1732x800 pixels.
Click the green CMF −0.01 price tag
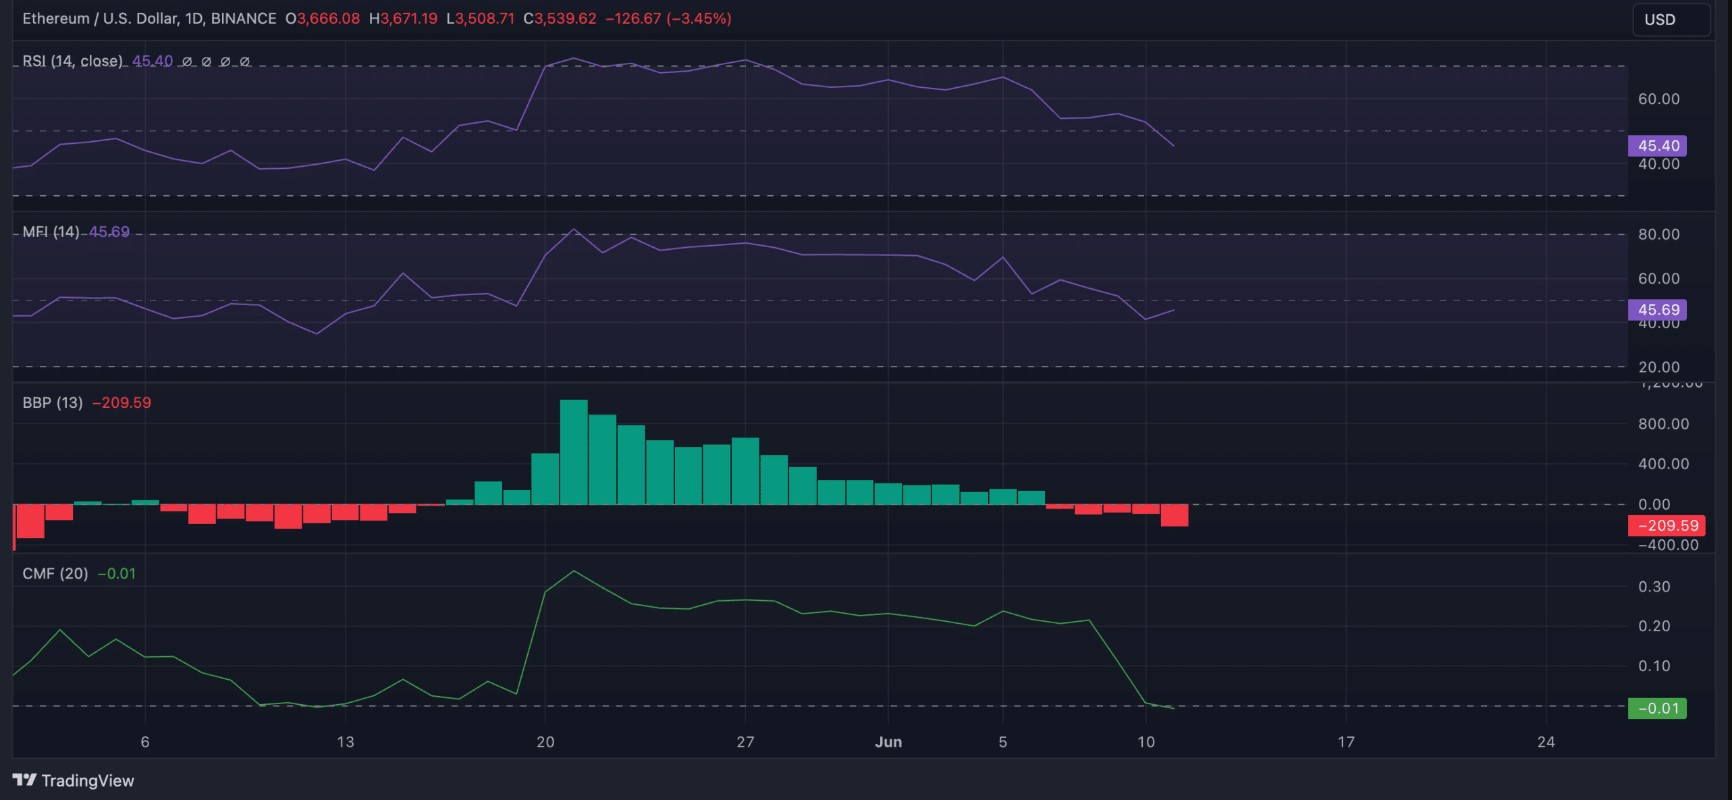coord(1658,708)
